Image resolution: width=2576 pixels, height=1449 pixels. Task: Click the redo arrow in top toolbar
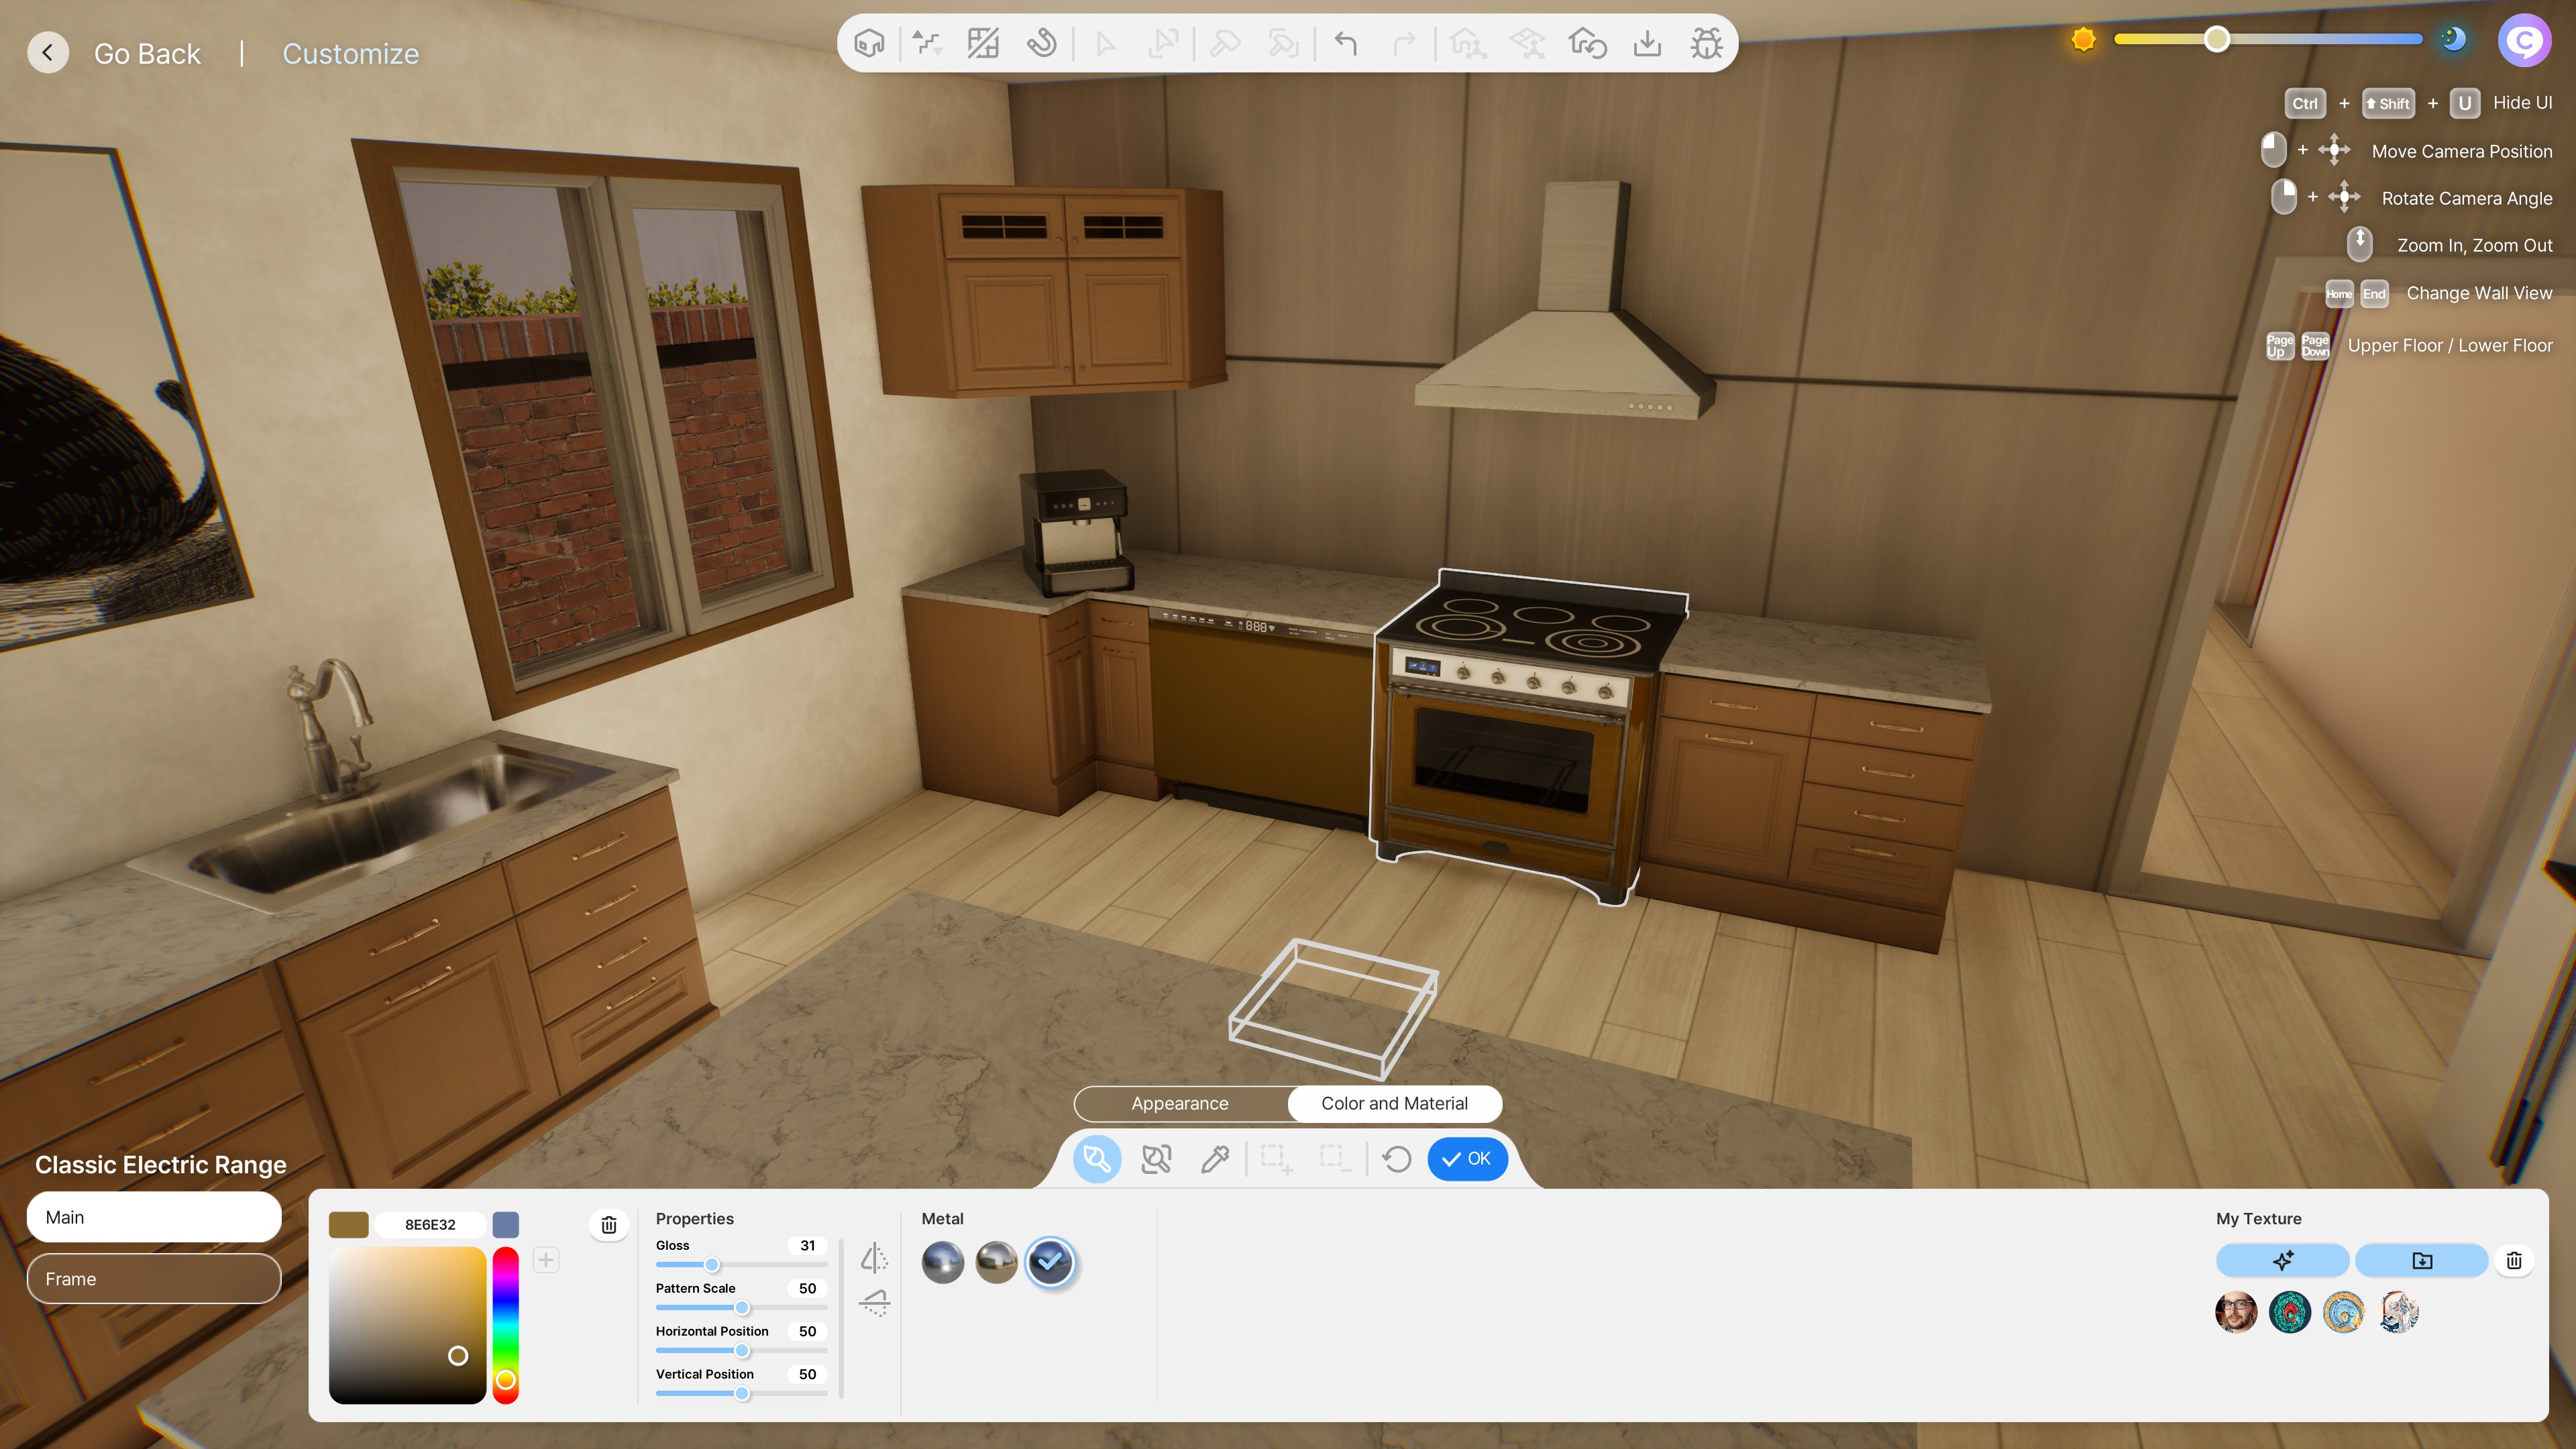coord(1404,43)
